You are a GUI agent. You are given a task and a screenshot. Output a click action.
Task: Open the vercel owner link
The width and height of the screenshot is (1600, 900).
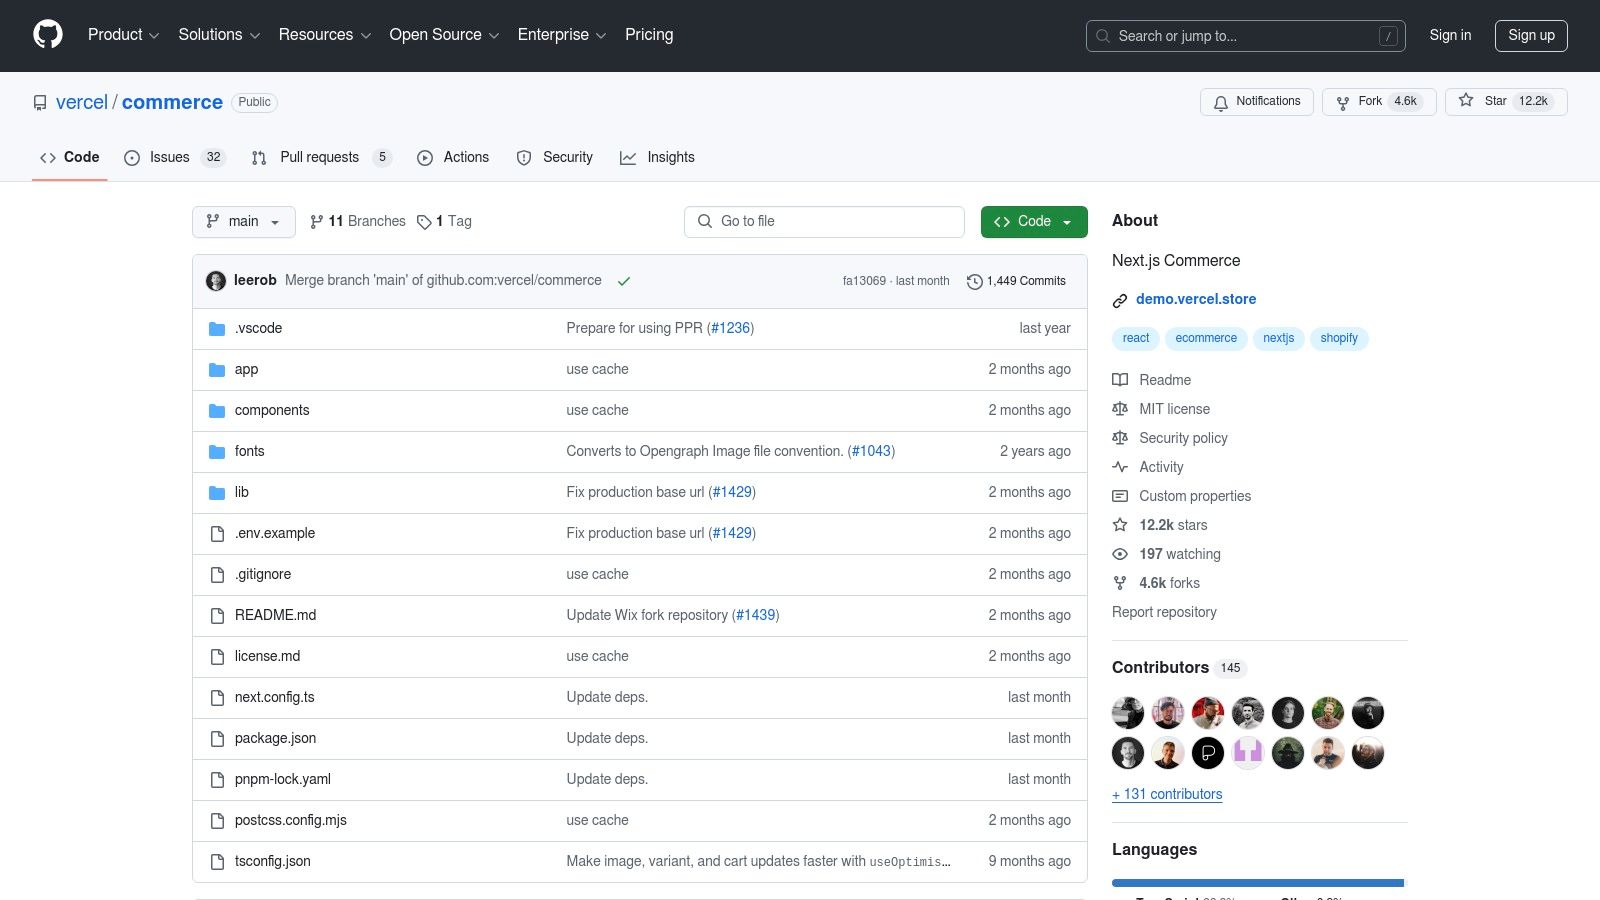pyautogui.click(x=82, y=102)
